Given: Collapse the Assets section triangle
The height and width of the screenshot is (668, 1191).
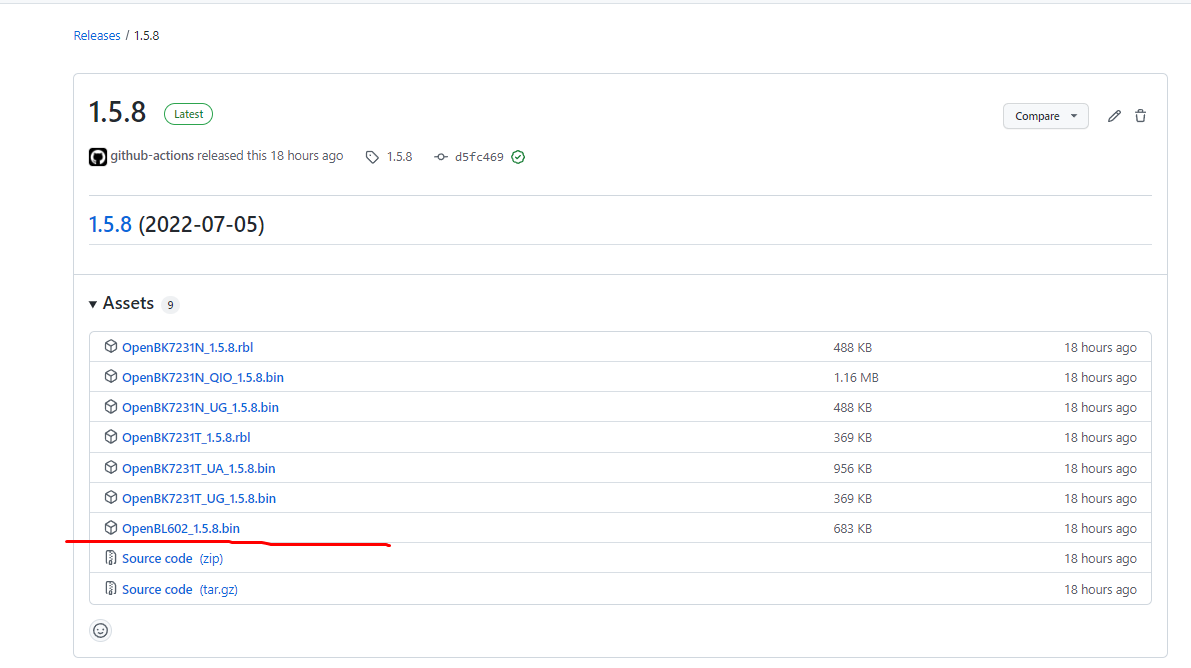Looking at the screenshot, I should click(x=93, y=304).
